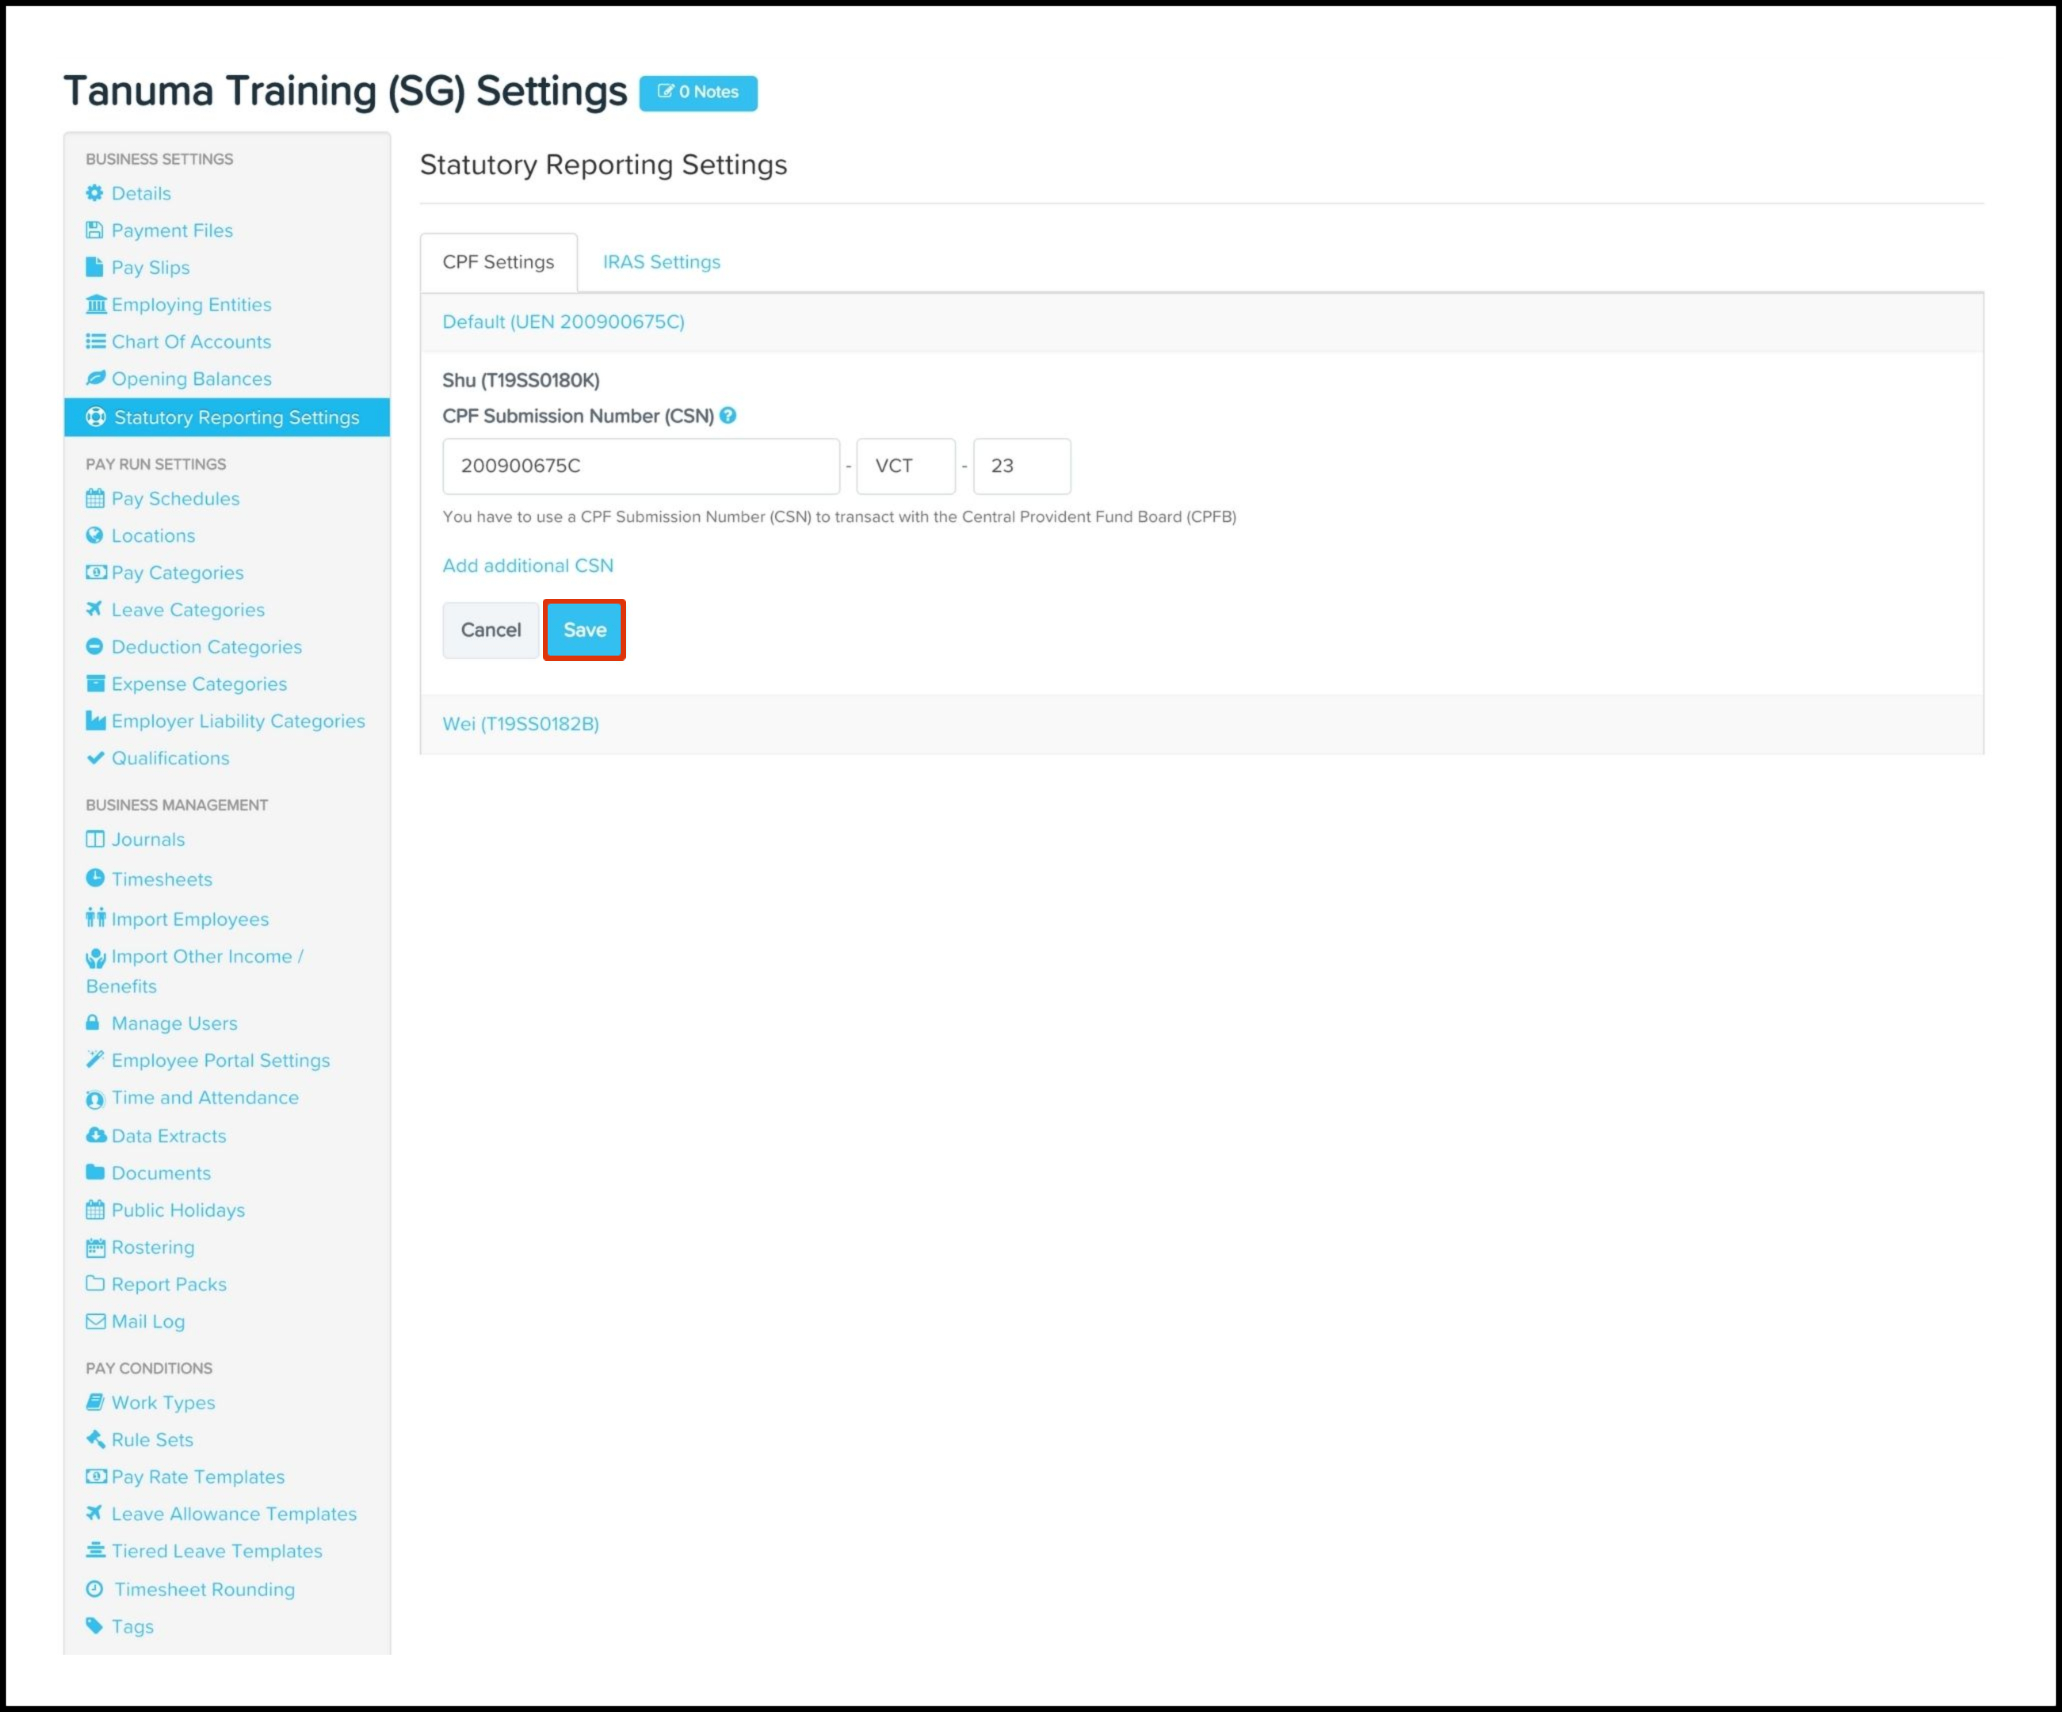Screen dimensions: 2062x1712
Task: Click the Leave Categories airplane icon
Action: [95, 609]
